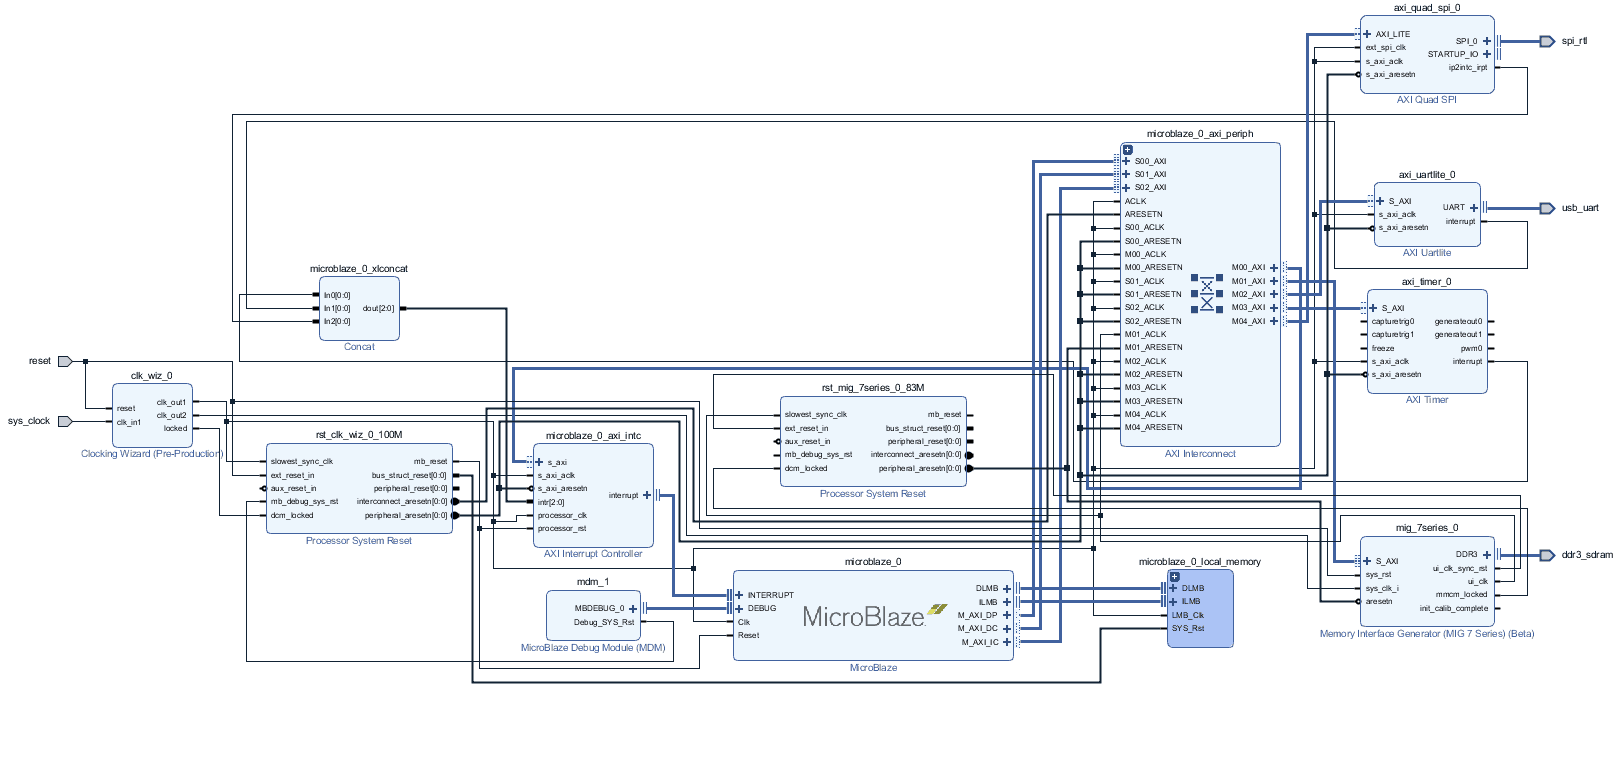Screen dimensions: 1618x759
Task: Expand the SPI_0 interface on axi_quad_spi_0
Action: (x=1487, y=41)
